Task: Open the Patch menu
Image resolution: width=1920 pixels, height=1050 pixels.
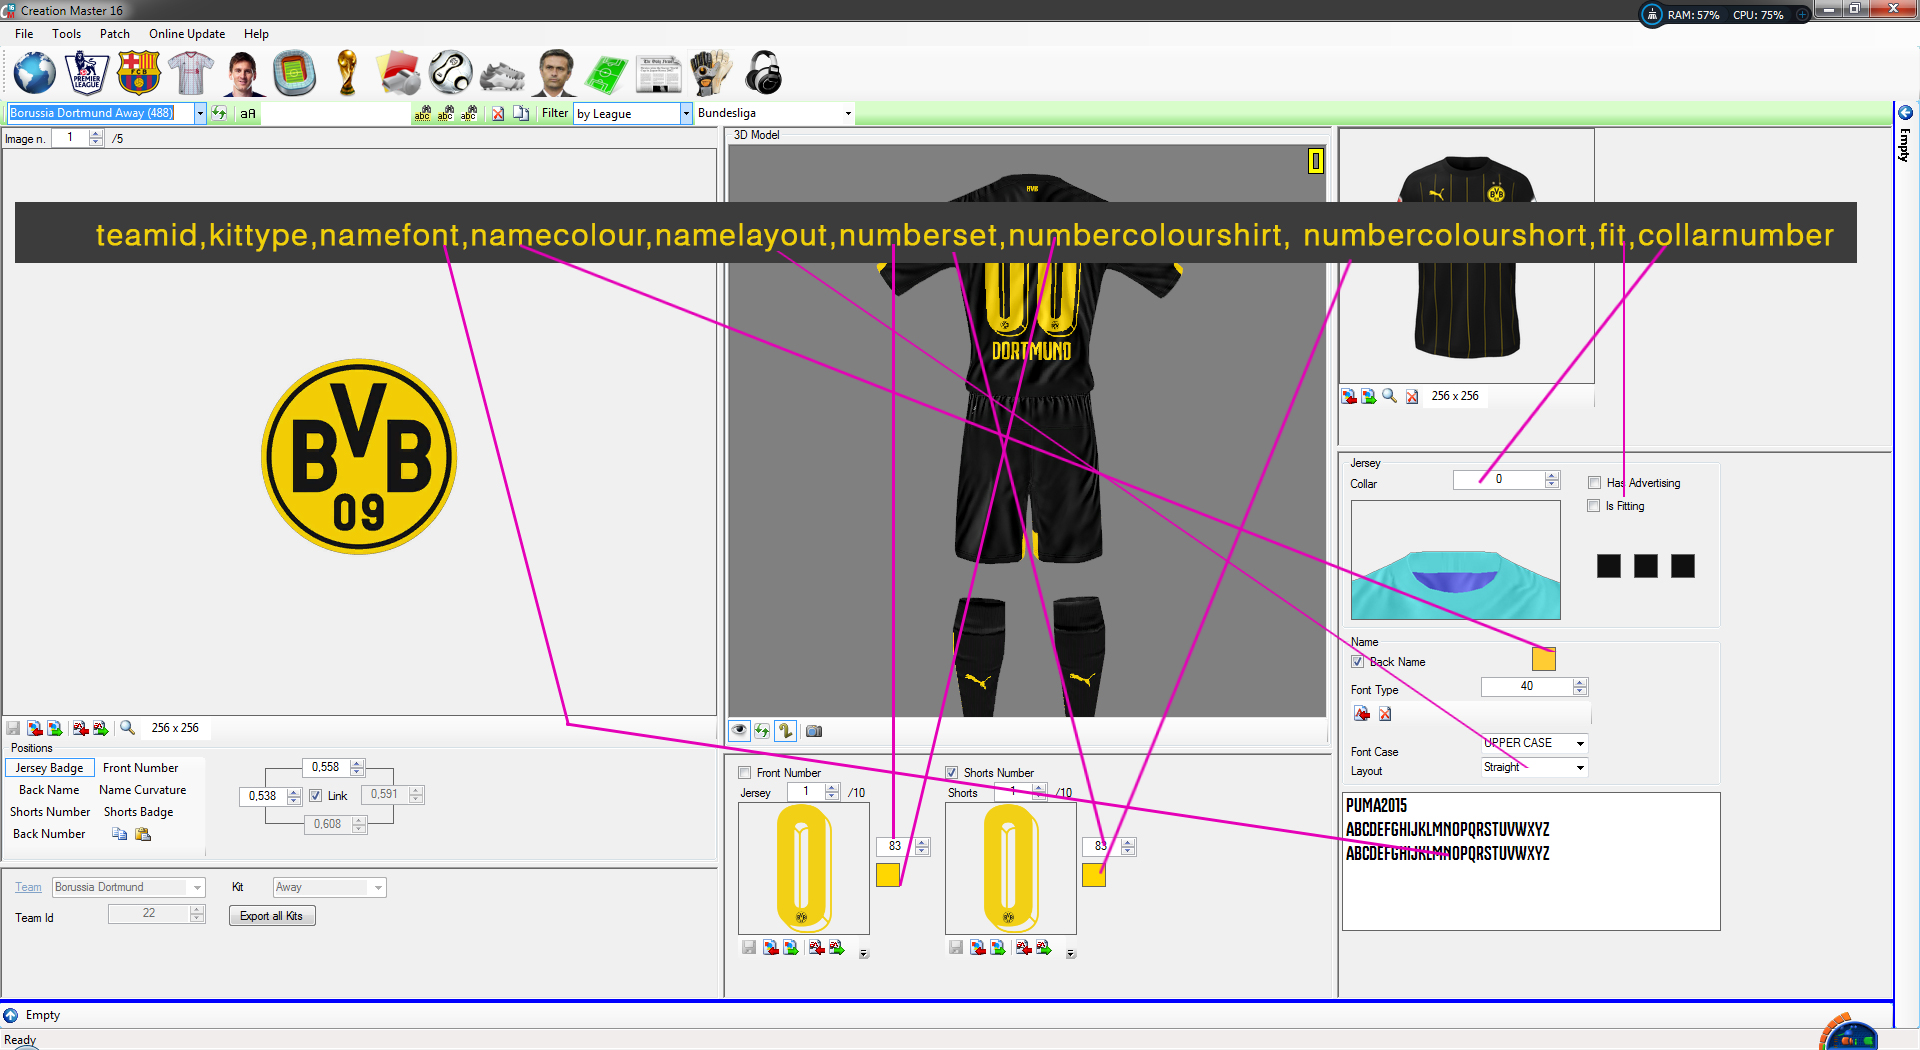Action: [x=114, y=34]
